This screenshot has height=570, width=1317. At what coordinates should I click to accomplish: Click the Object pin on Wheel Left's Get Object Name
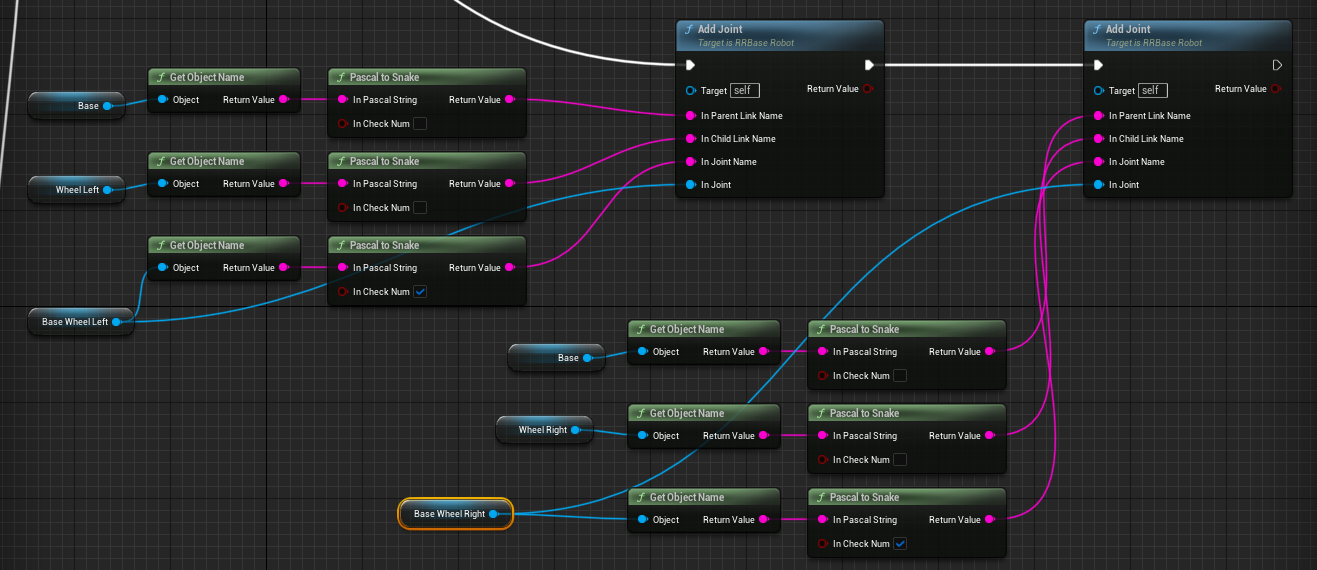click(162, 184)
